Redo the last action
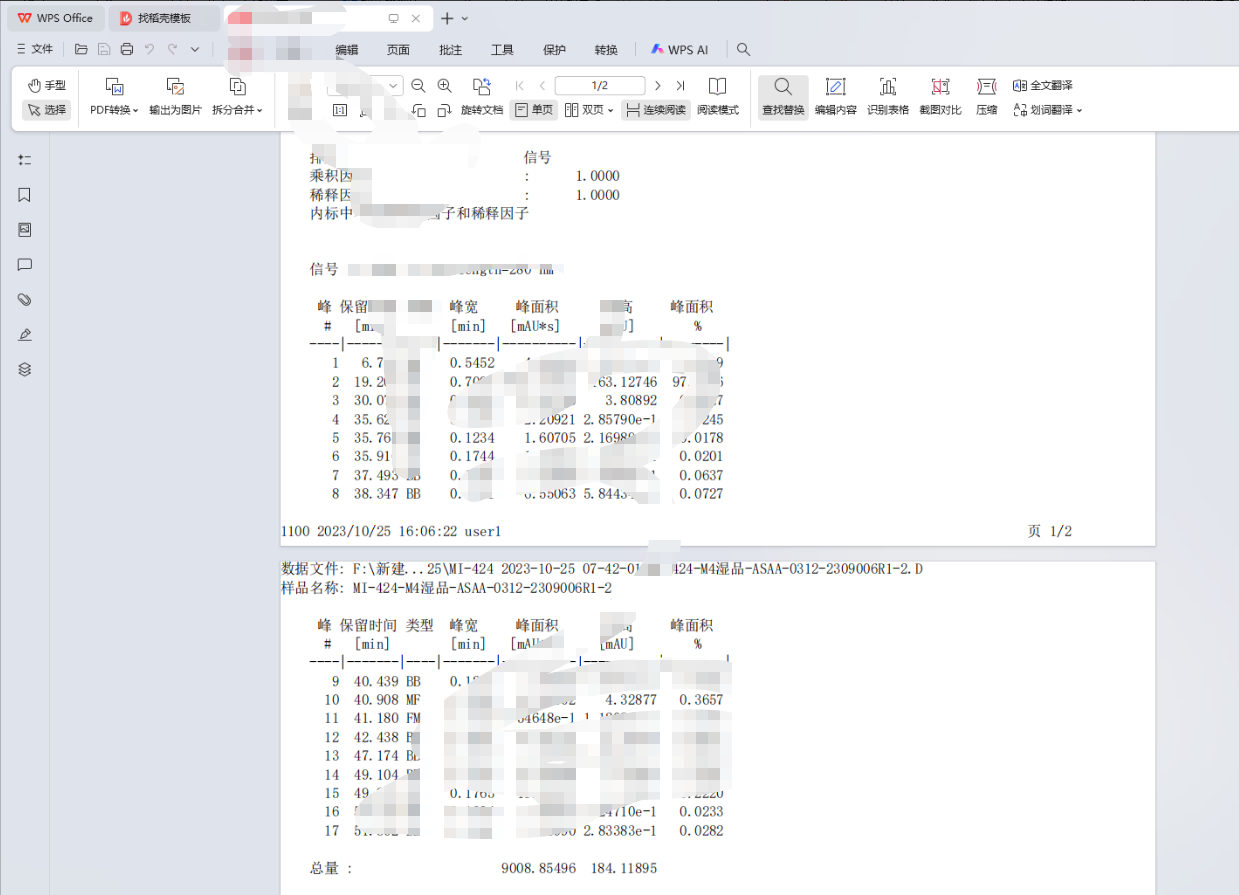This screenshot has height=895, width=1239. 173,49
